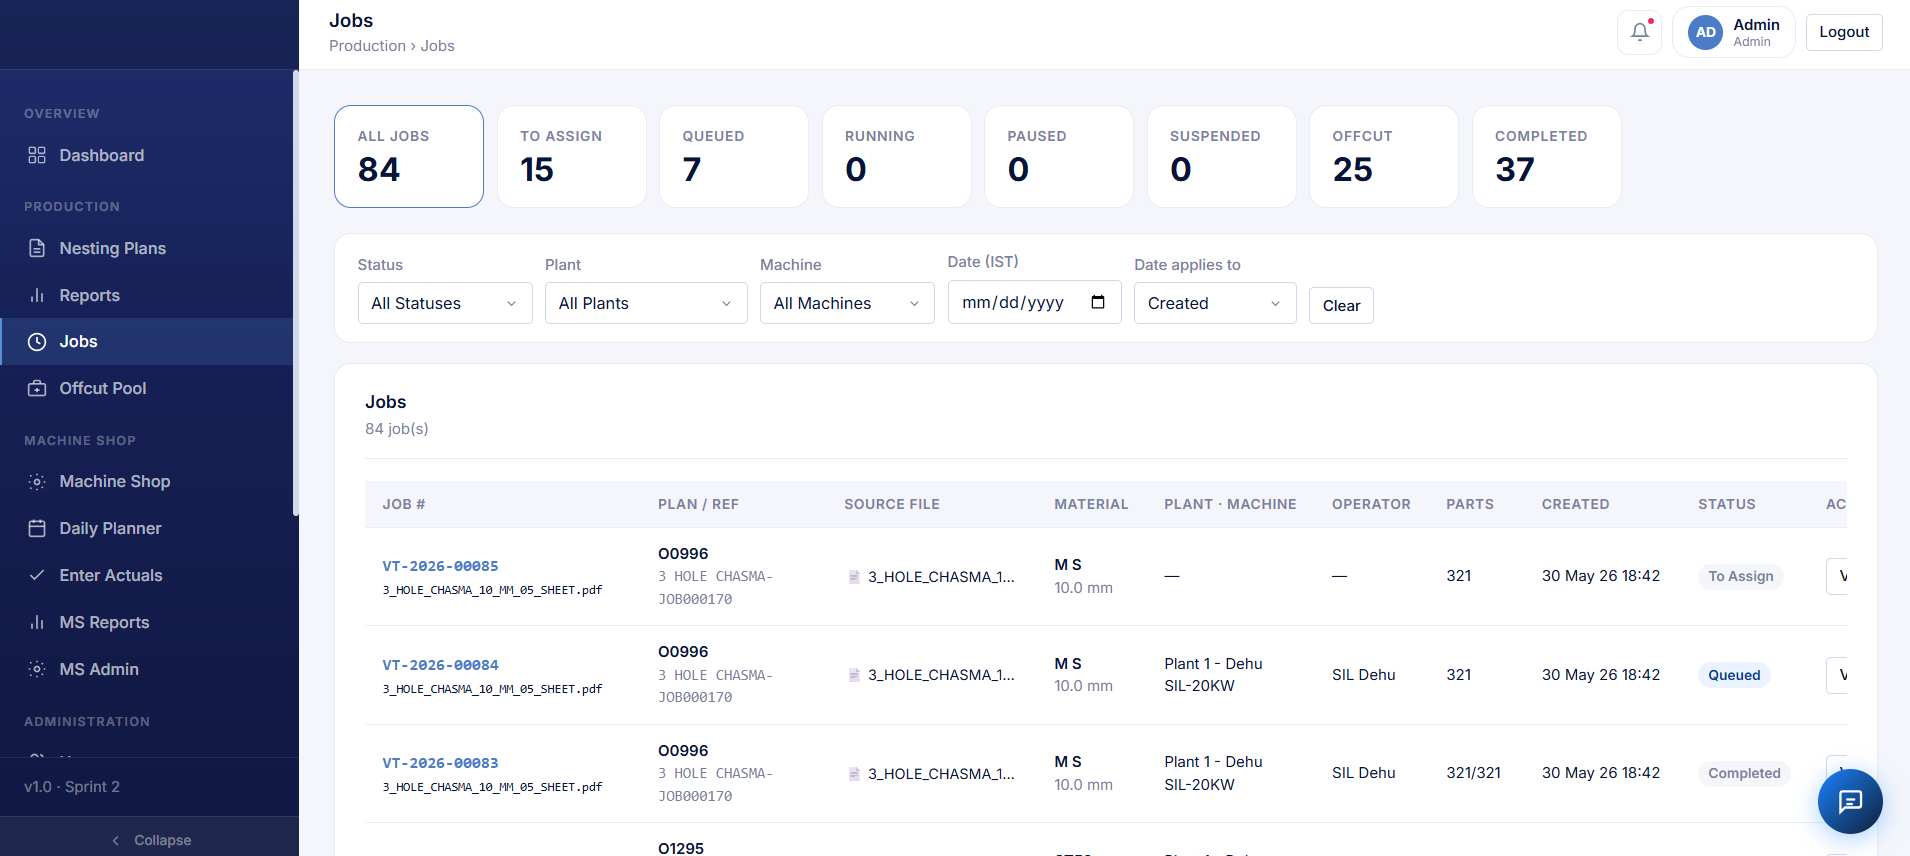Click the To Assign status badge
This screenshot has height=856, width=1910.
point(1740,576)
